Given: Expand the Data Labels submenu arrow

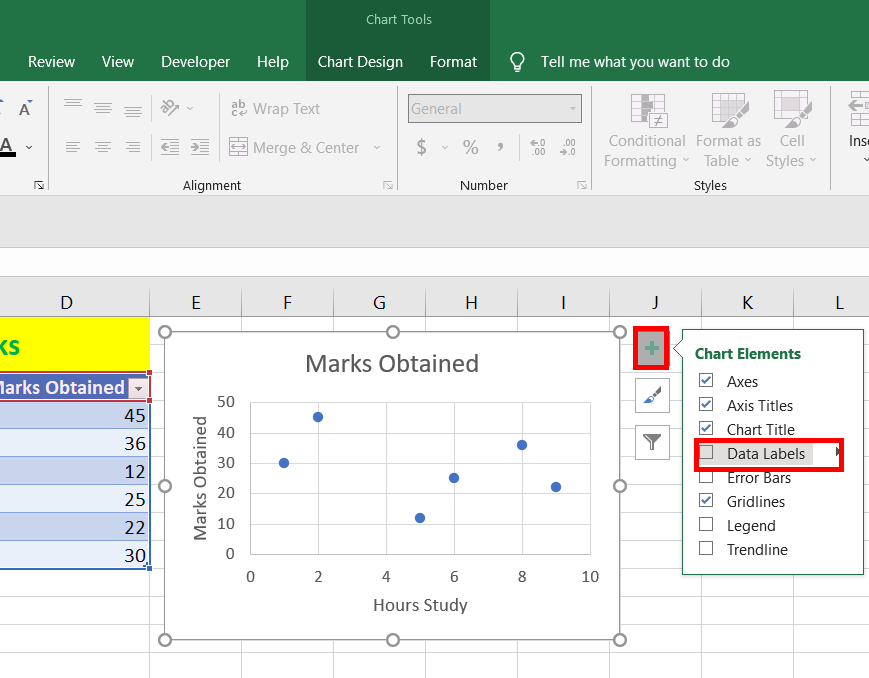Looking at the screenshot, I should pos(837,453).
